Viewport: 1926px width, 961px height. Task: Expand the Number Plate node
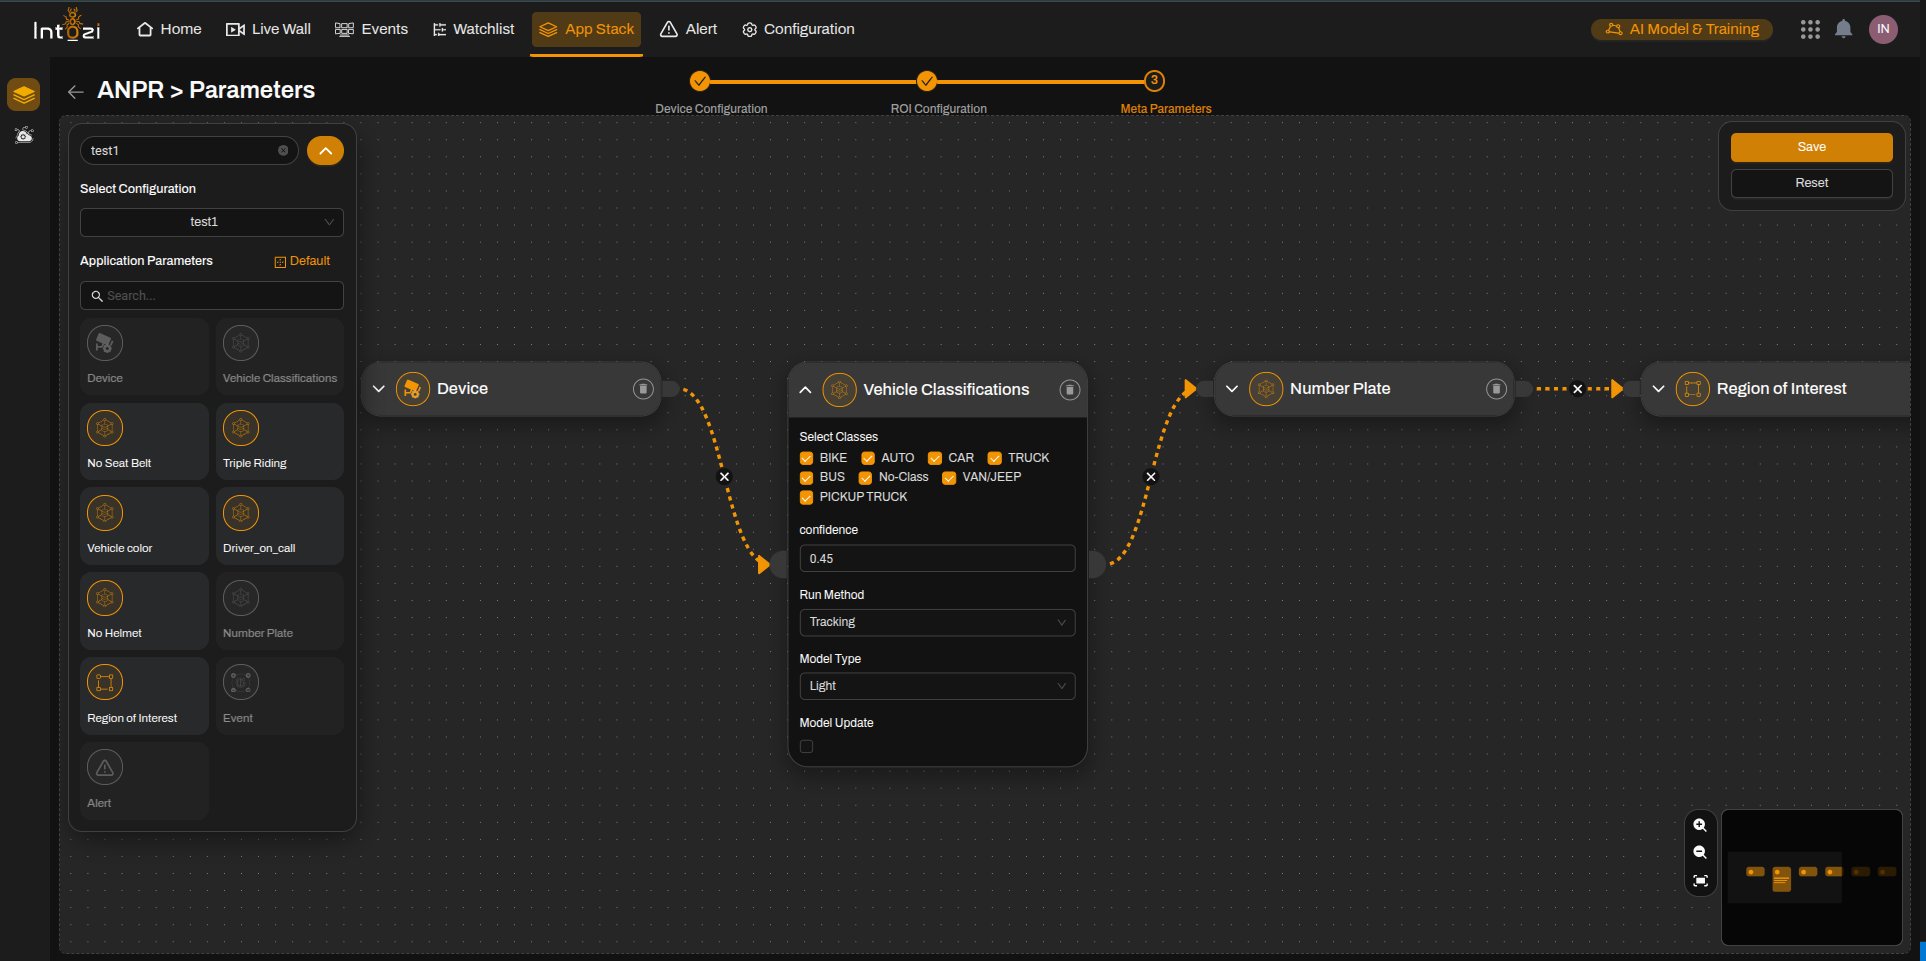1232,389
